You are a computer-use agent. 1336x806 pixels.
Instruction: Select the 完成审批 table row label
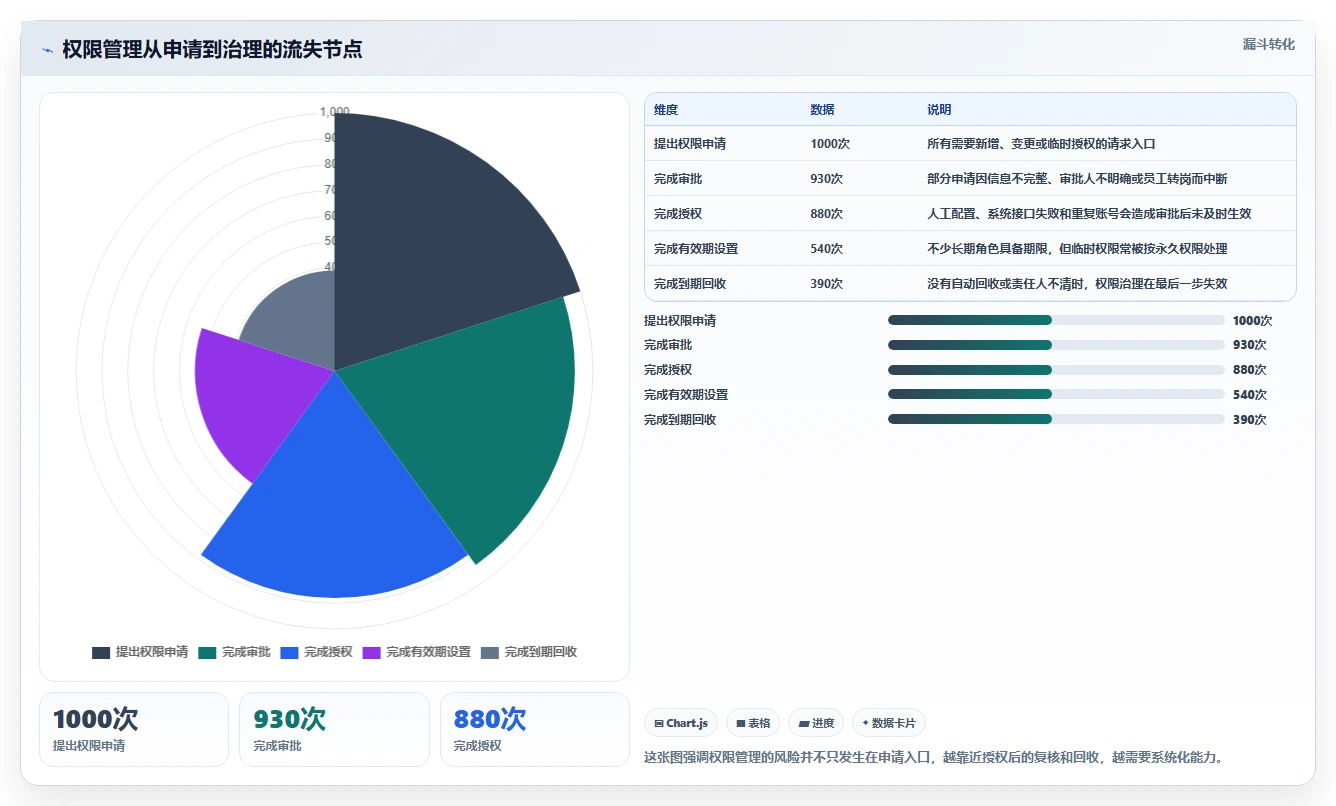click(x=678, y=179)
